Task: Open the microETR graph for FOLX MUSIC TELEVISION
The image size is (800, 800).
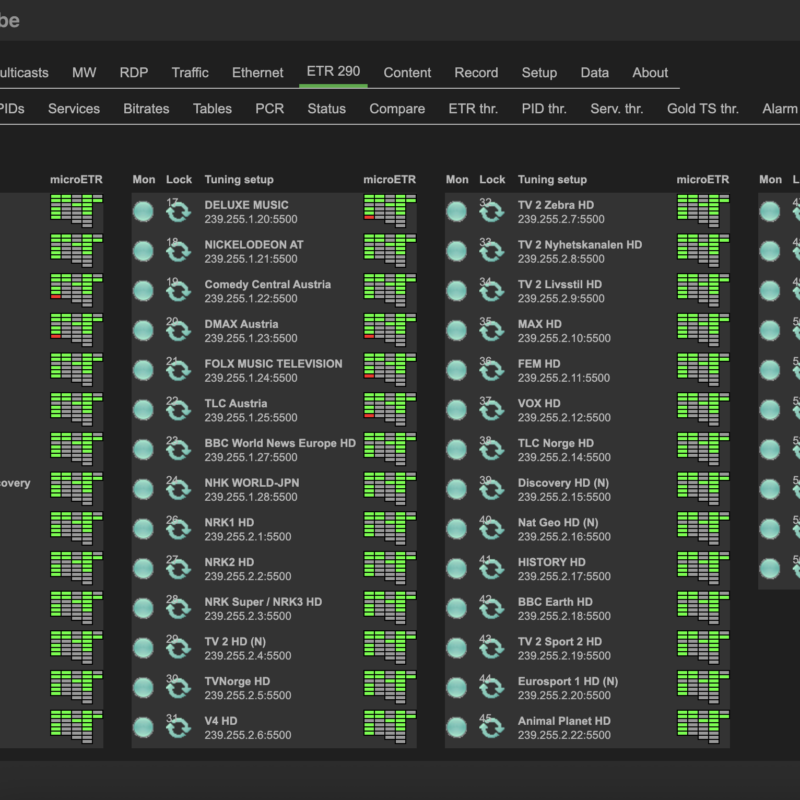Action: pos(390,369)
